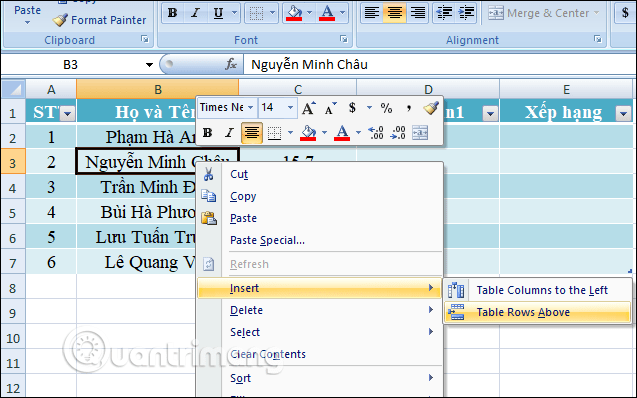Screen dimensions: 637x398
Task: Click the Paste dropdown arrow
Action: 27,23
